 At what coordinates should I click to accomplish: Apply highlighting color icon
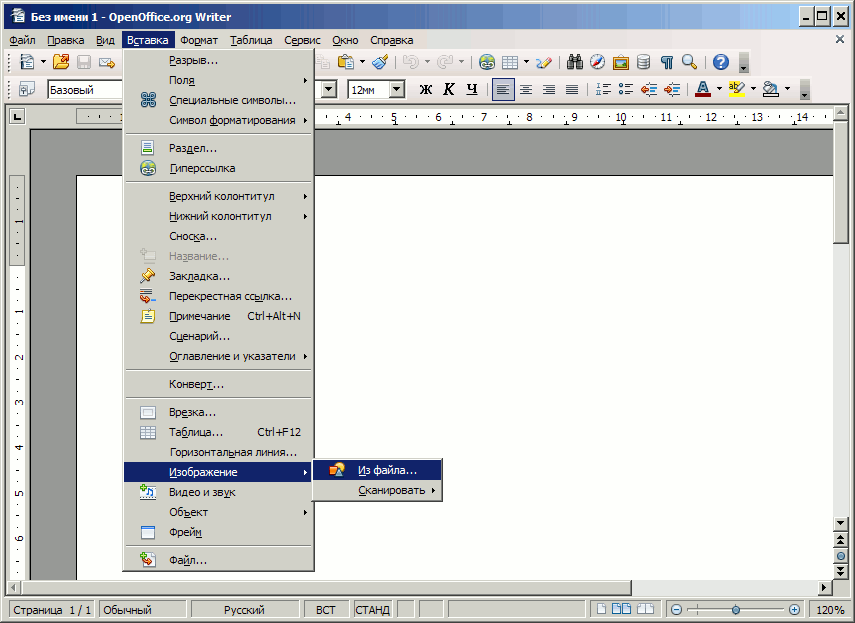(x=737, y=89)
